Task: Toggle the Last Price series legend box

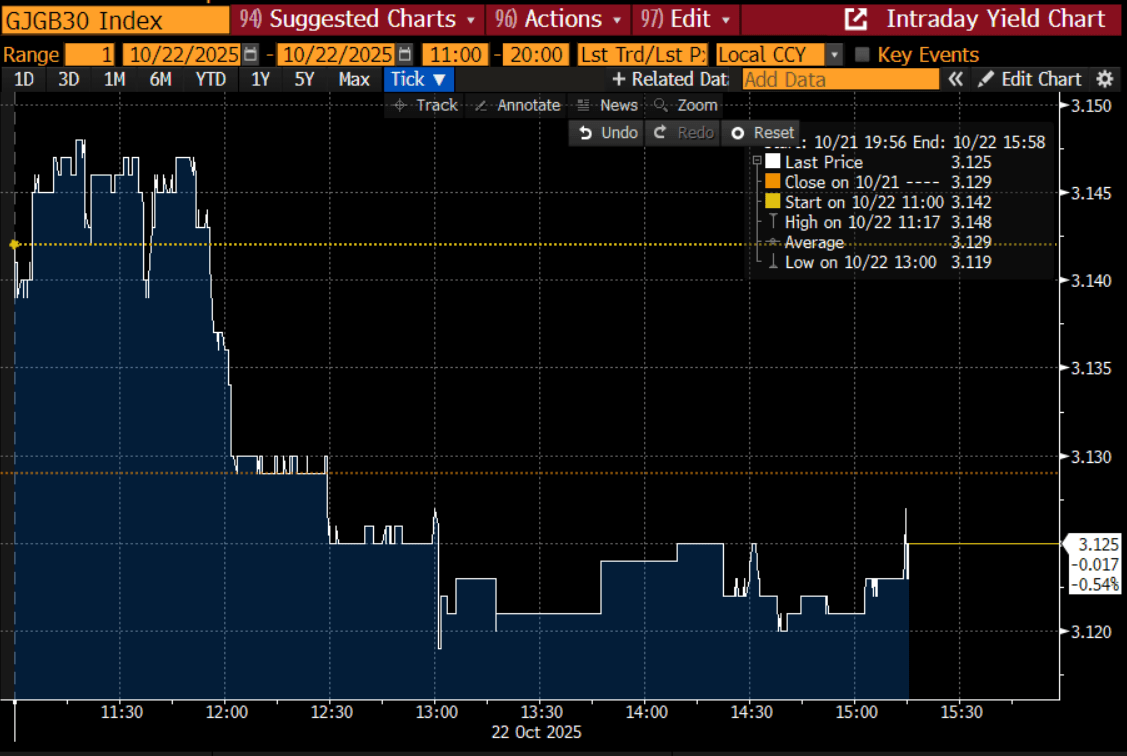Action: [772, 162]
